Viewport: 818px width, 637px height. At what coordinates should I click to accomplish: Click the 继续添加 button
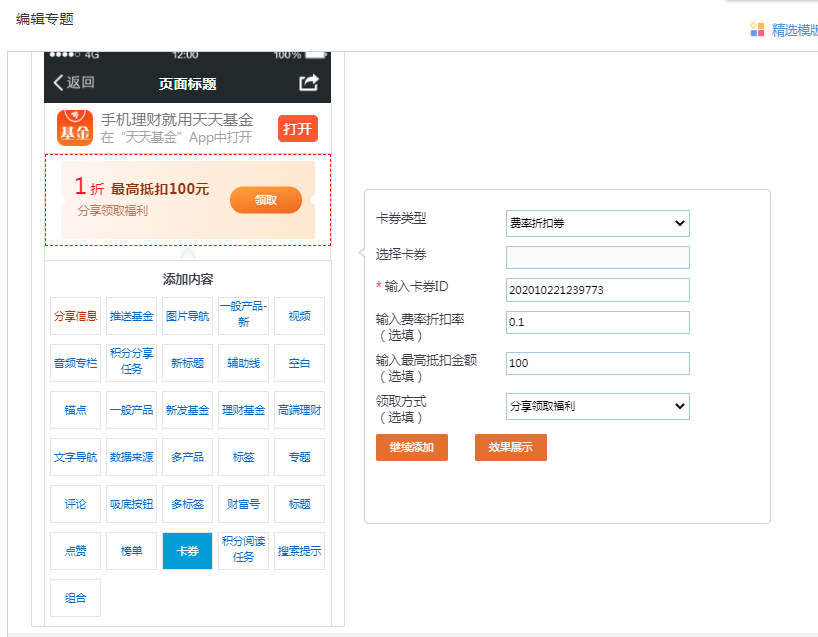click(412, 447)
